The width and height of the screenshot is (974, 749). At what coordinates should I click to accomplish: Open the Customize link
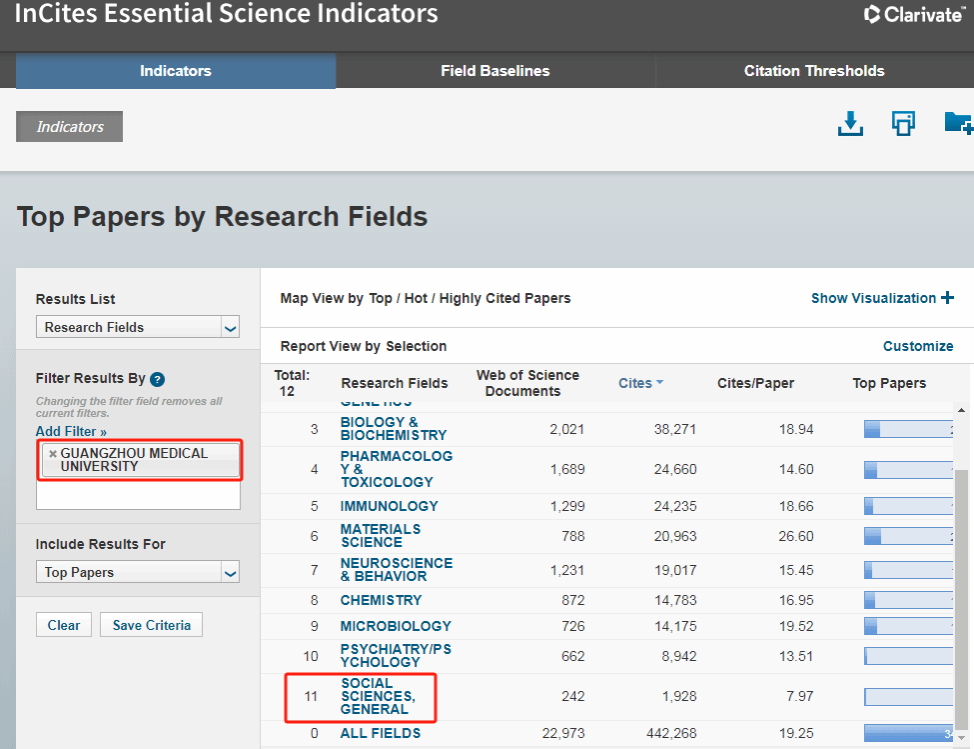917,346
